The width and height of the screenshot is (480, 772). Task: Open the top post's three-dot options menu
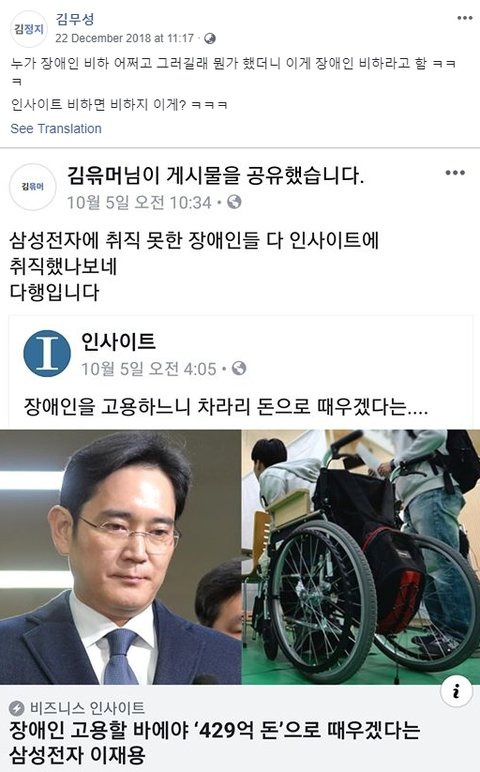tap(464, 18)
